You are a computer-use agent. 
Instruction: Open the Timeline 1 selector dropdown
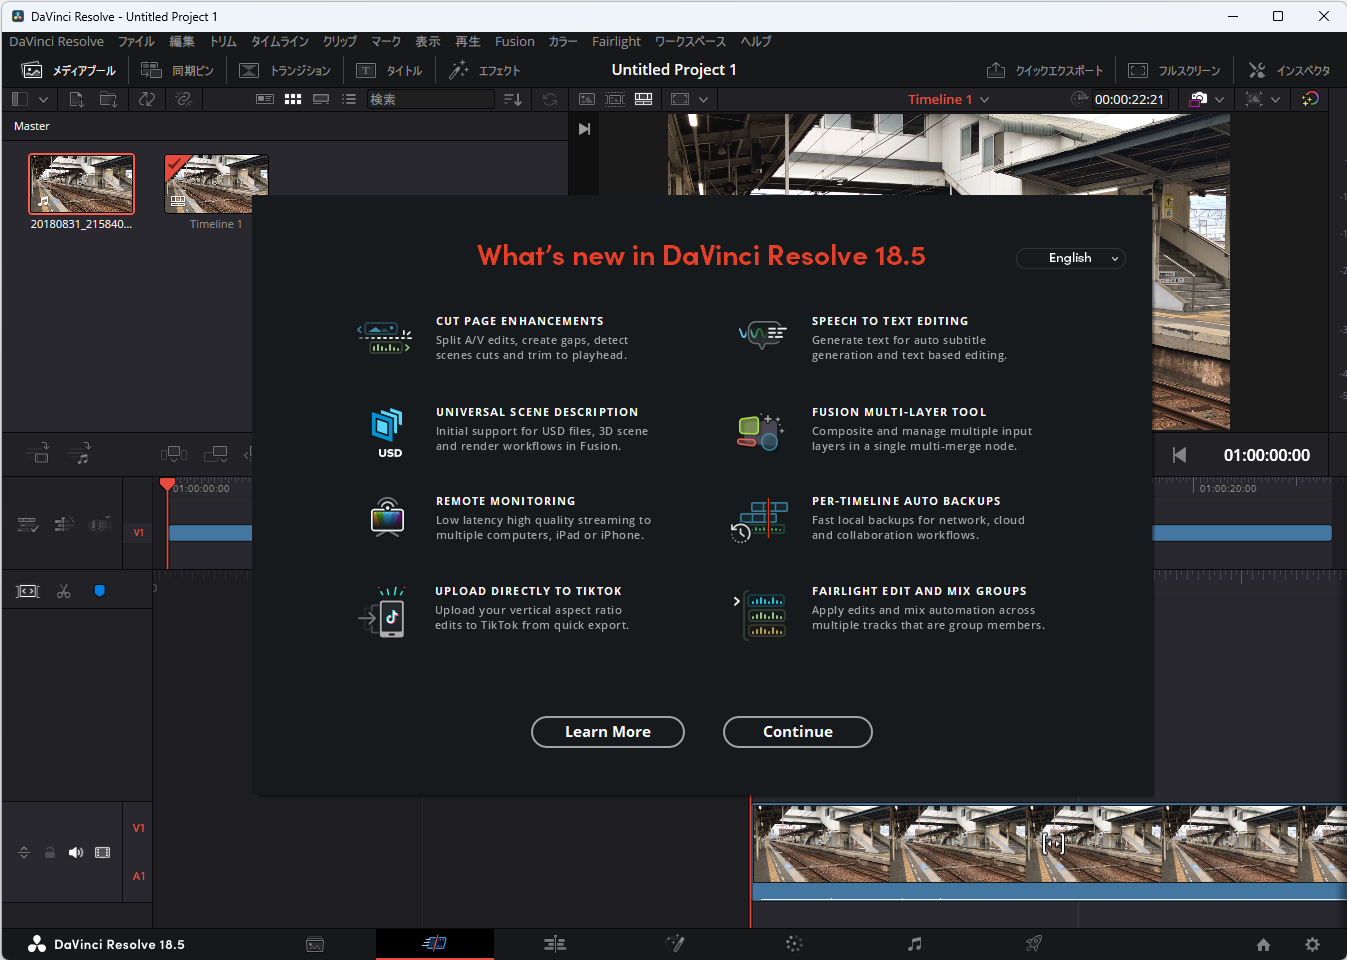947,99
